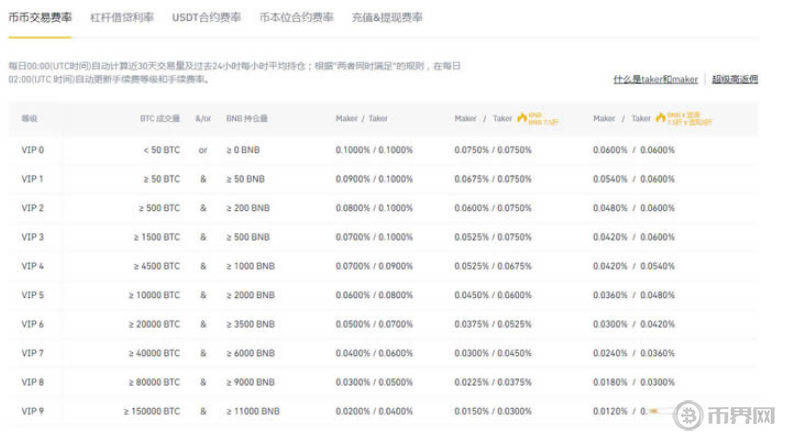Image resolution: width=786 pixels, height=443 pixels.
Task: Click the flame icon beside BNB plus referral header
Action: click(x=660, y=118)
